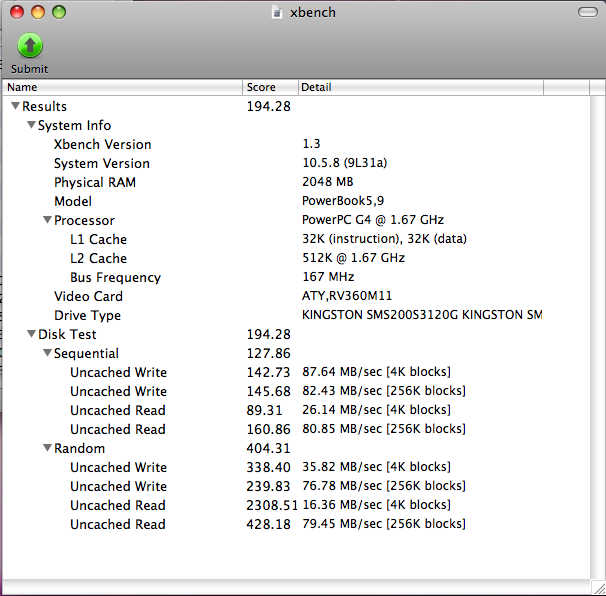This screenshot has width=606, height=596.
Task: Click the score value 89.31
Action: [x=264, y=410]
